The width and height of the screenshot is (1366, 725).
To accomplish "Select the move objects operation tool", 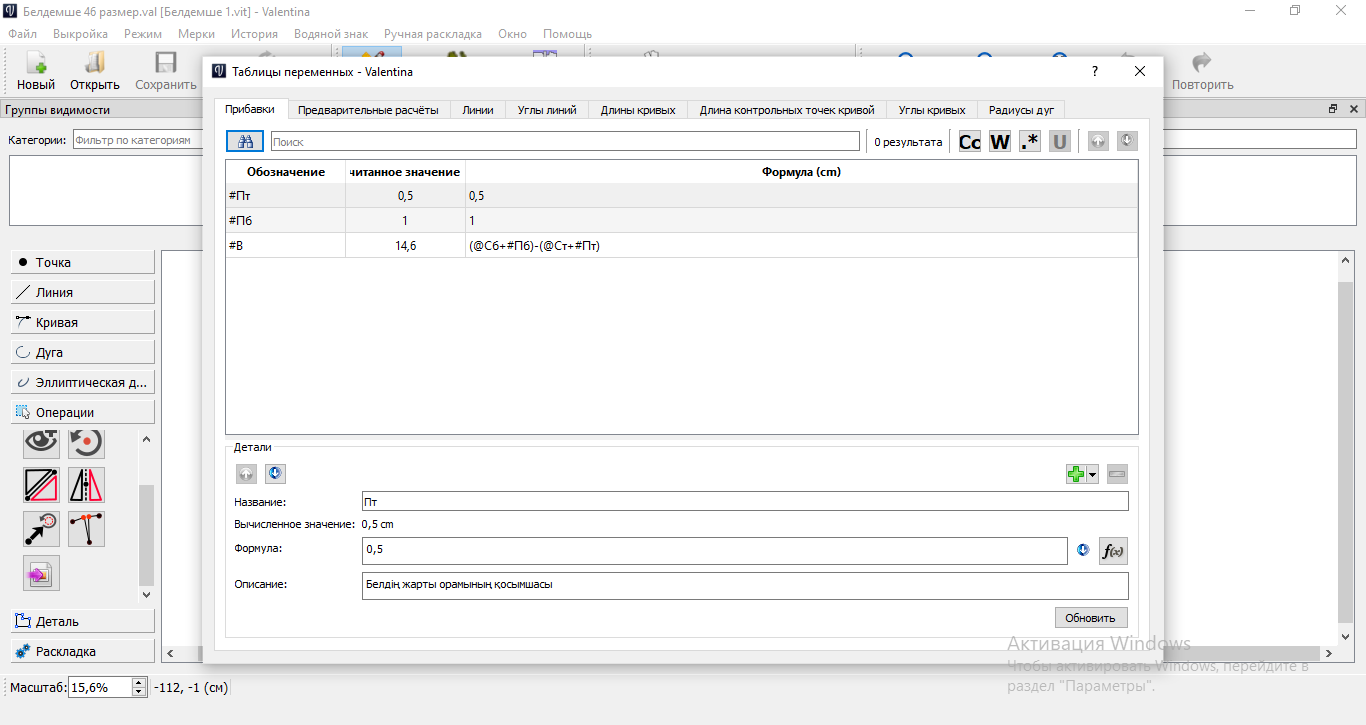I will [x=42, y=529].
